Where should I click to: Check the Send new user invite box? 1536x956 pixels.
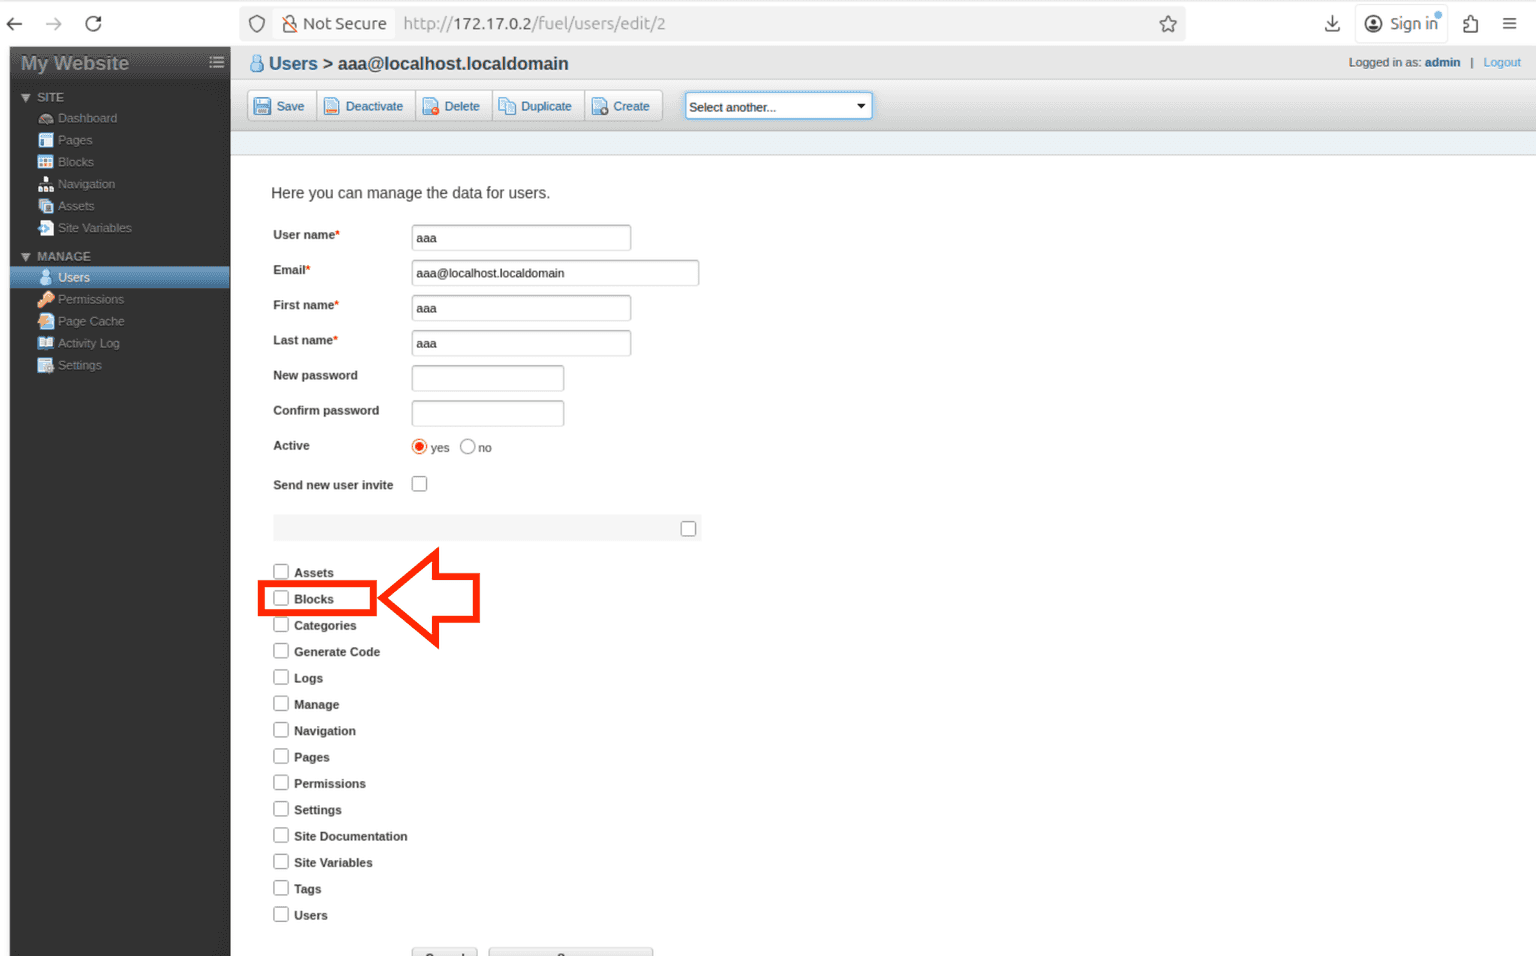coord(419,484)
